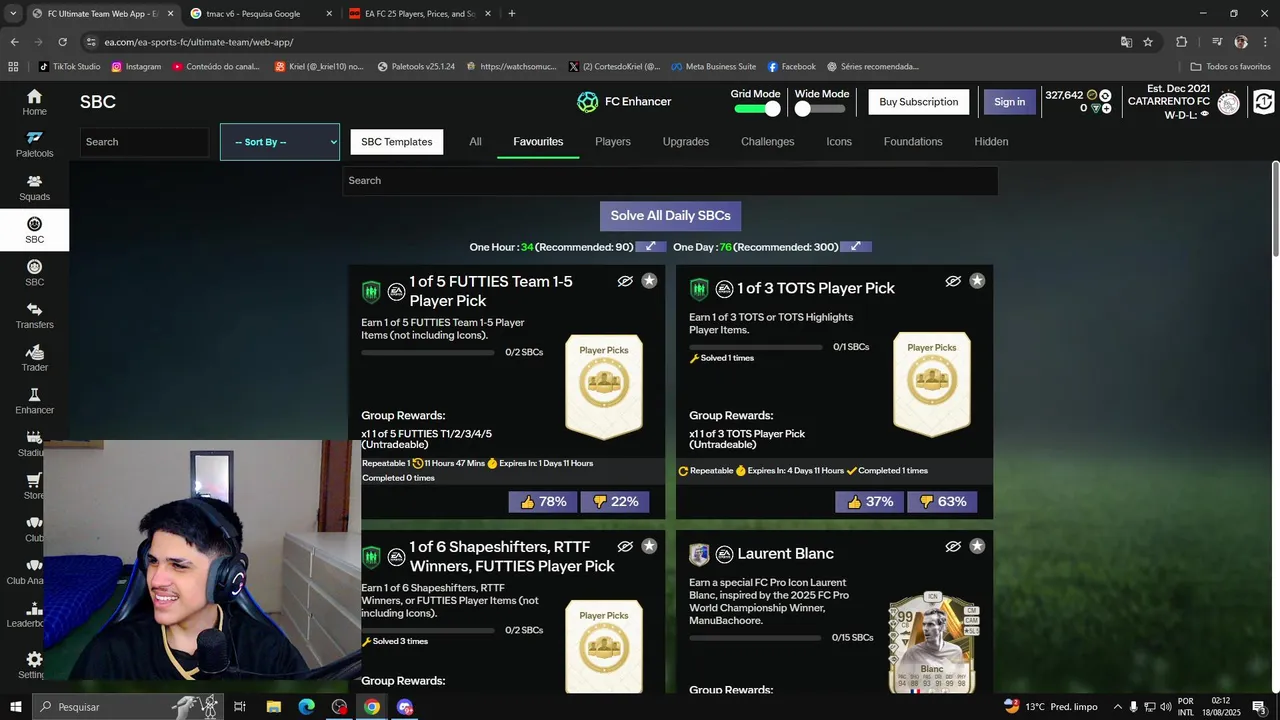Add FC points with plus icon
1280x720 pixels.
tap(1107, 108)
